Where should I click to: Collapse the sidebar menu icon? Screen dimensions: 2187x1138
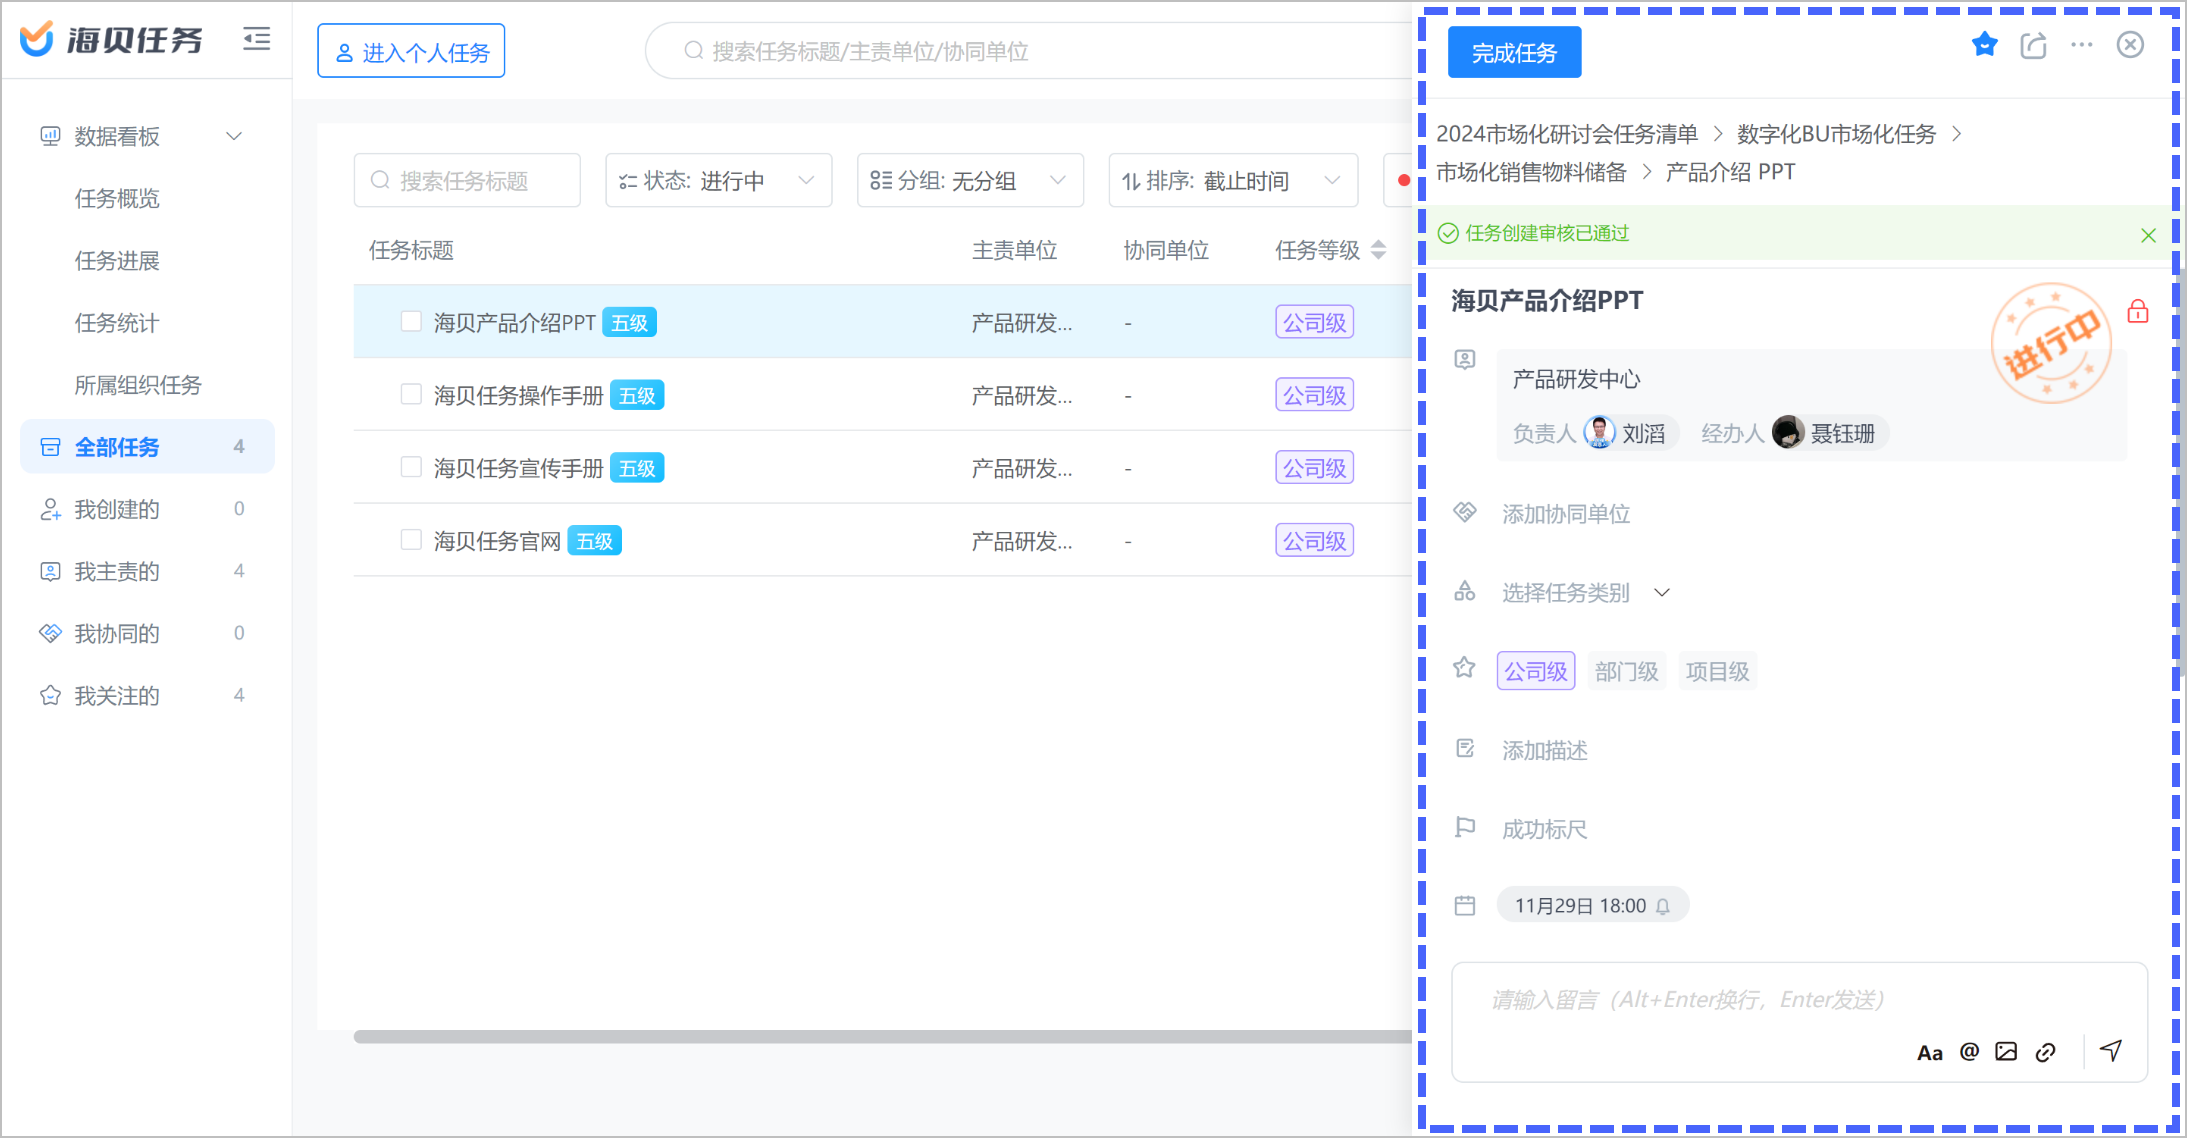pos(257,39)
